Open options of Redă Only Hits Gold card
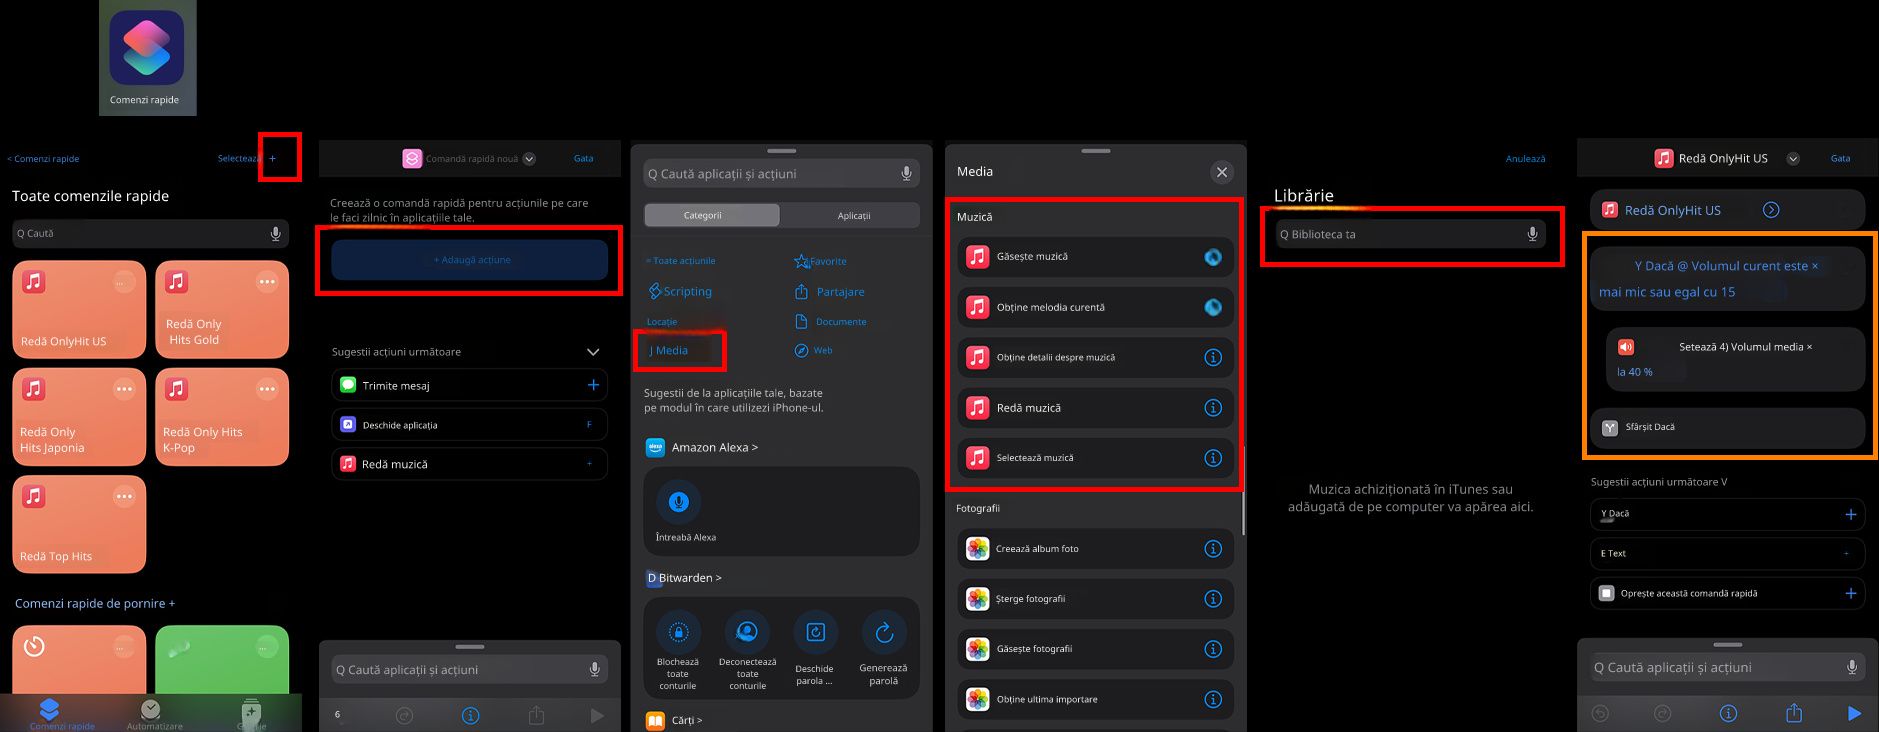This screenshot has height=732, width=1879. pos(266,282)
